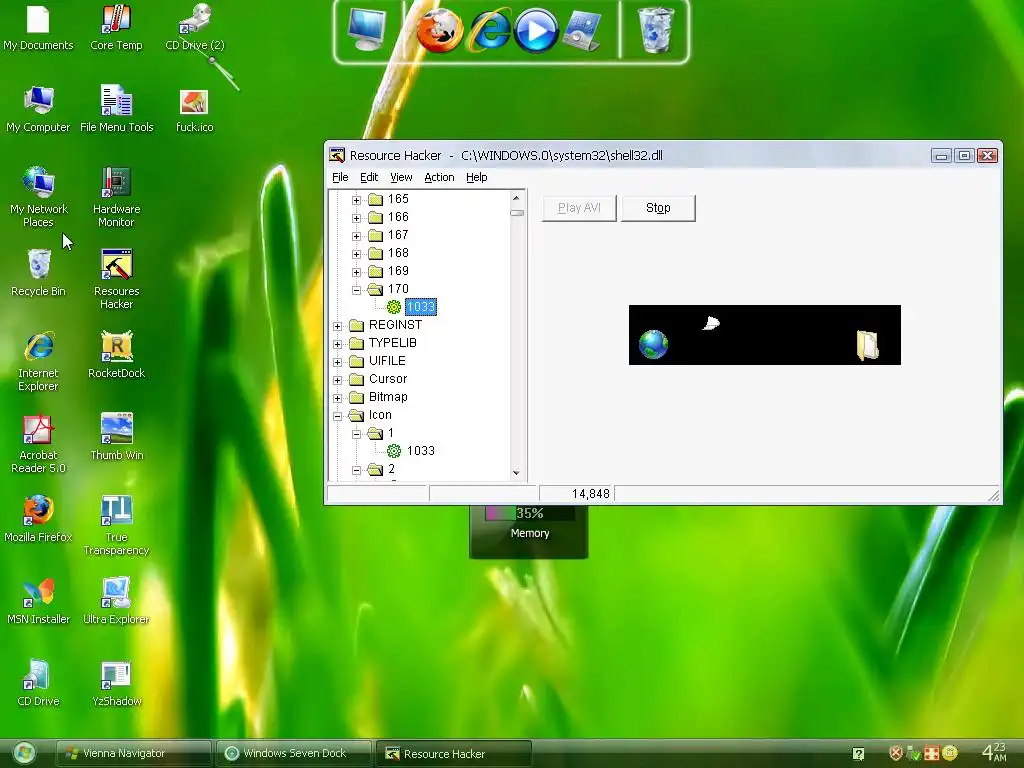
Task: Open the Action menu
Action: (x=439, y=177)
